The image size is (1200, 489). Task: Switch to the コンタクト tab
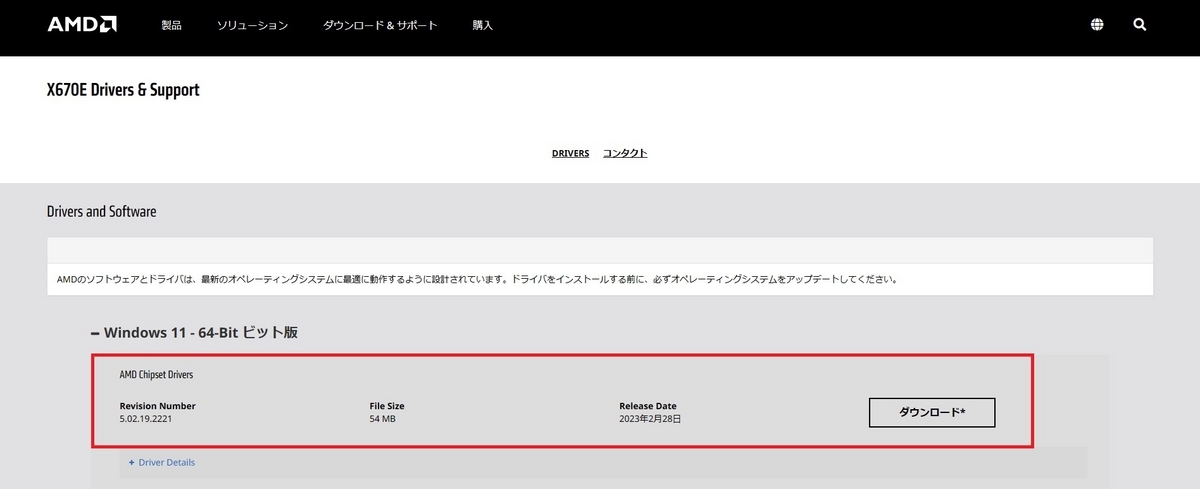625,153
